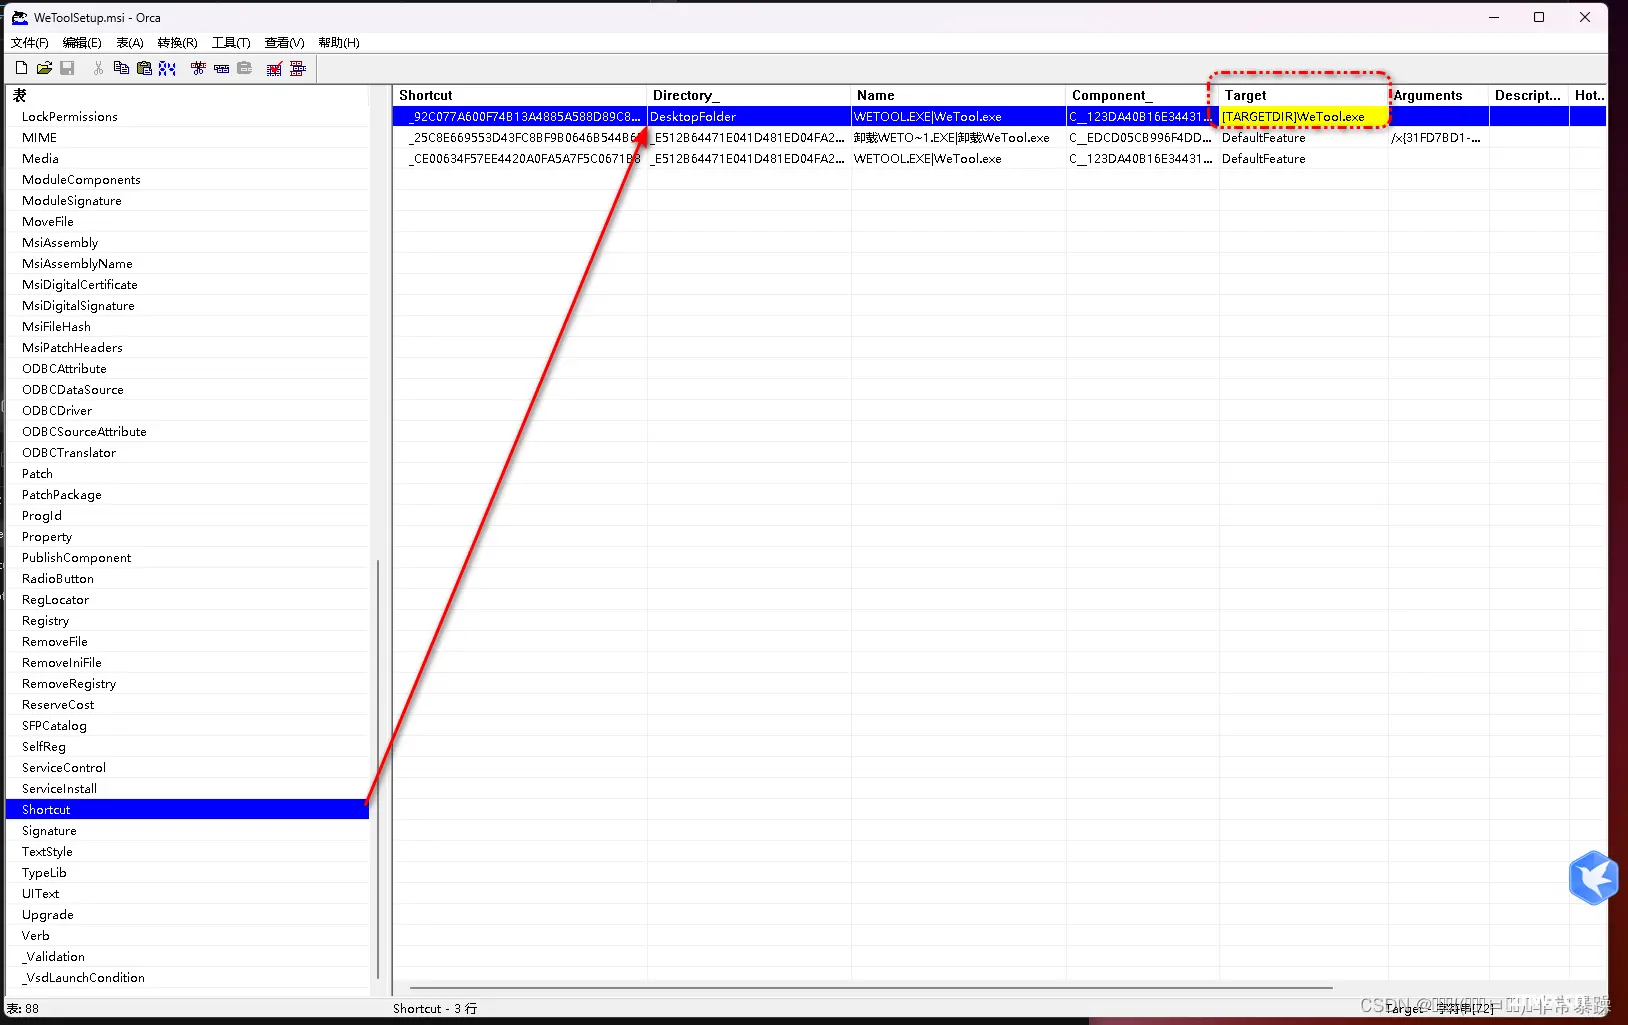Click the Find binoculars toolbar icon
Viewport: 1628px width, 1025px height.
click(167, 68)
